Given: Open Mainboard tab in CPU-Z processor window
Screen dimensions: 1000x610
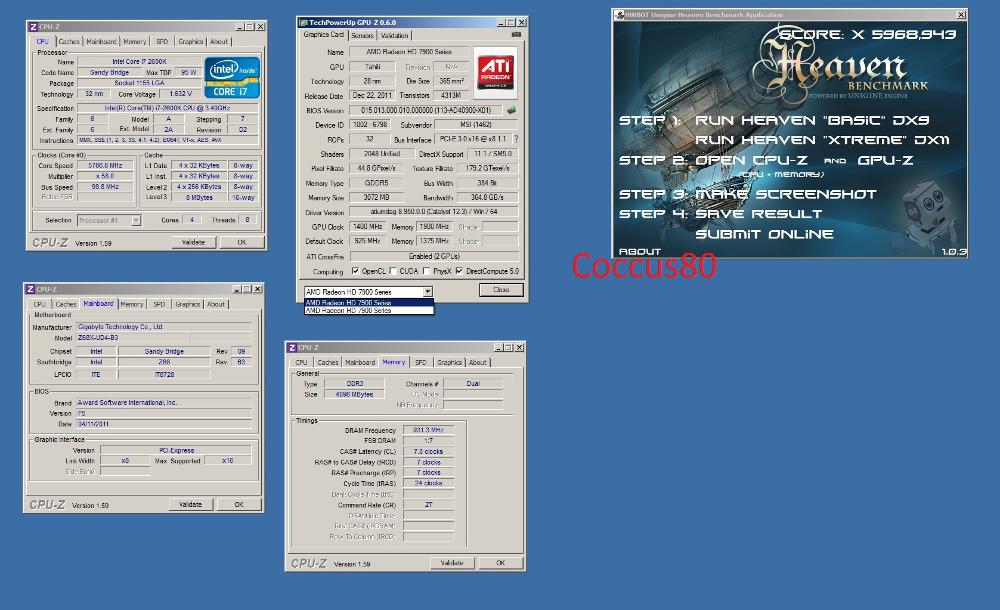Looking at the screenshot, I should pyautogui.click(x=101, y=41).
